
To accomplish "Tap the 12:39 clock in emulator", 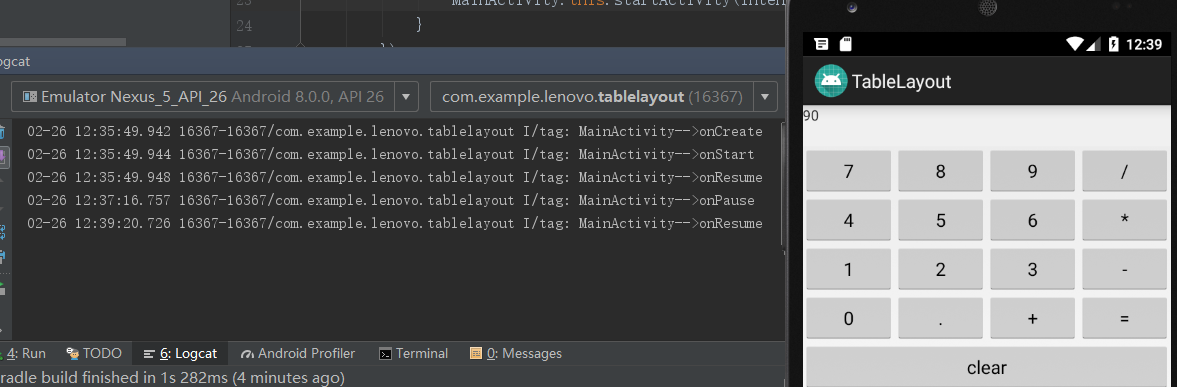I will [x=1144, y=44].
